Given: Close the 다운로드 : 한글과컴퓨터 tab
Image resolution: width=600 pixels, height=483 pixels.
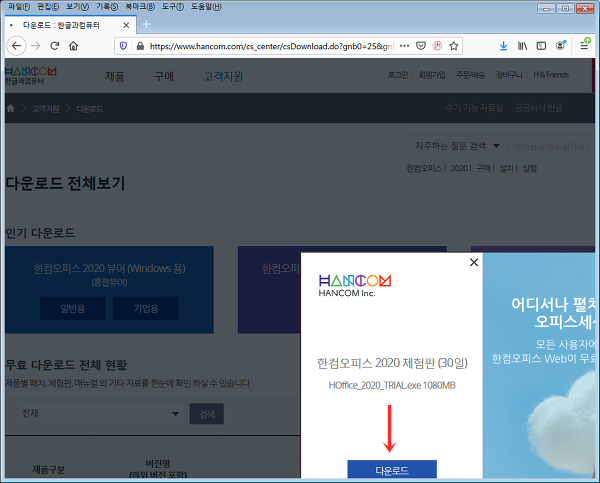Looking at the screenshot, I should [x=126, y=25].
